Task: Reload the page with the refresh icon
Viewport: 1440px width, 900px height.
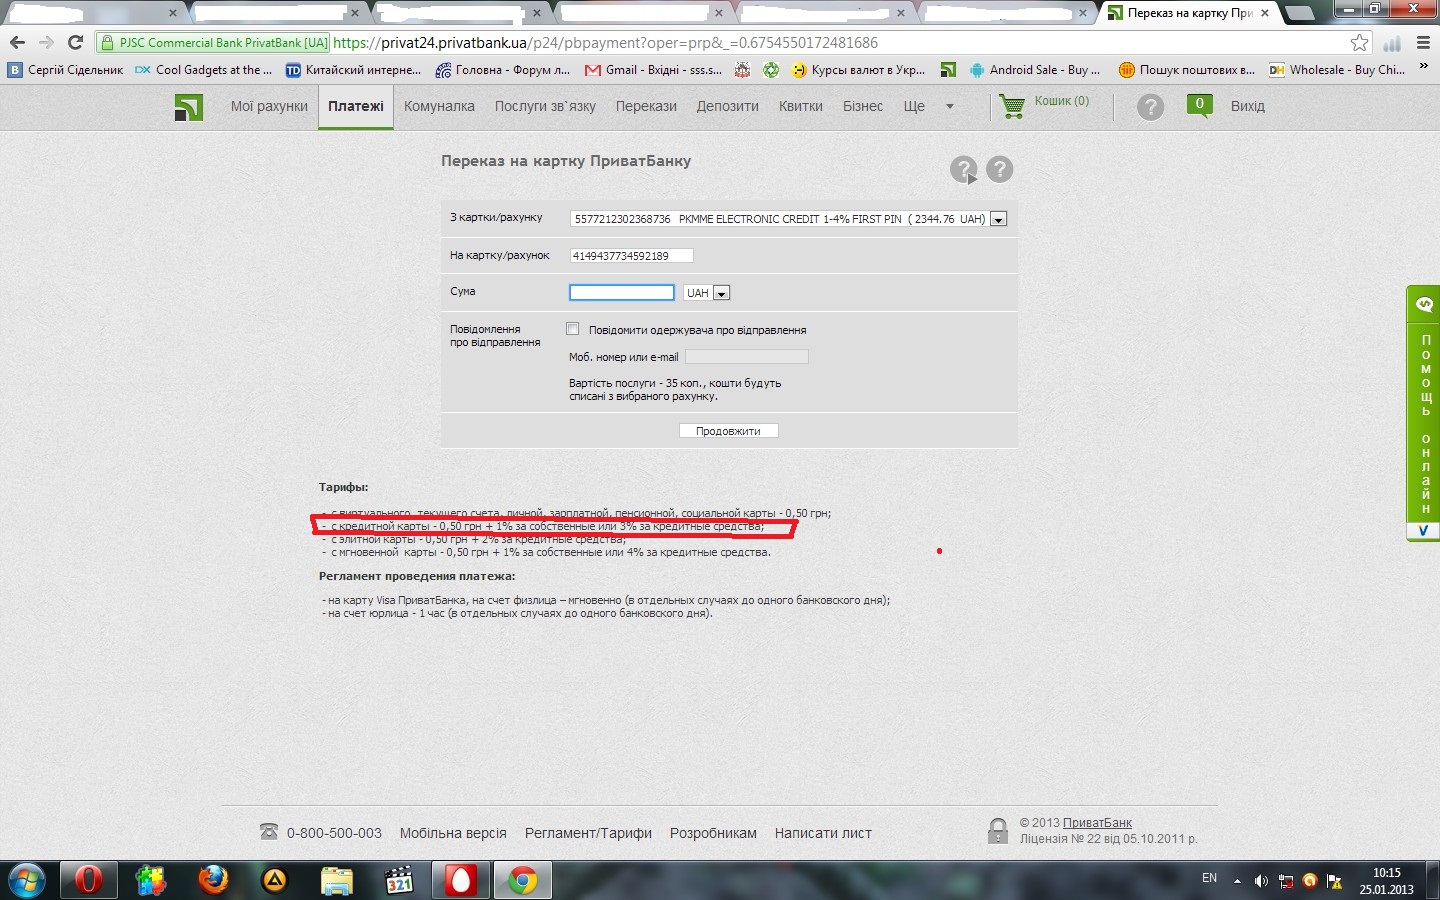Action: pos(75,43)
